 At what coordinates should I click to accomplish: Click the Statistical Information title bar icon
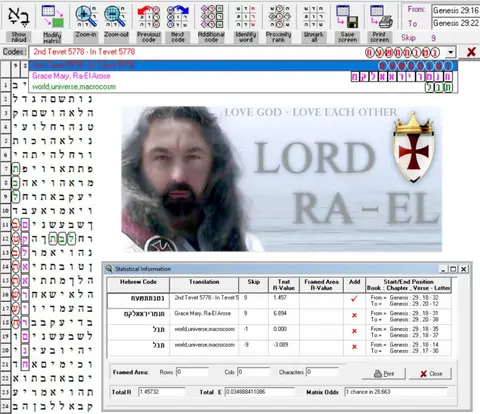[x=108, y=269]
